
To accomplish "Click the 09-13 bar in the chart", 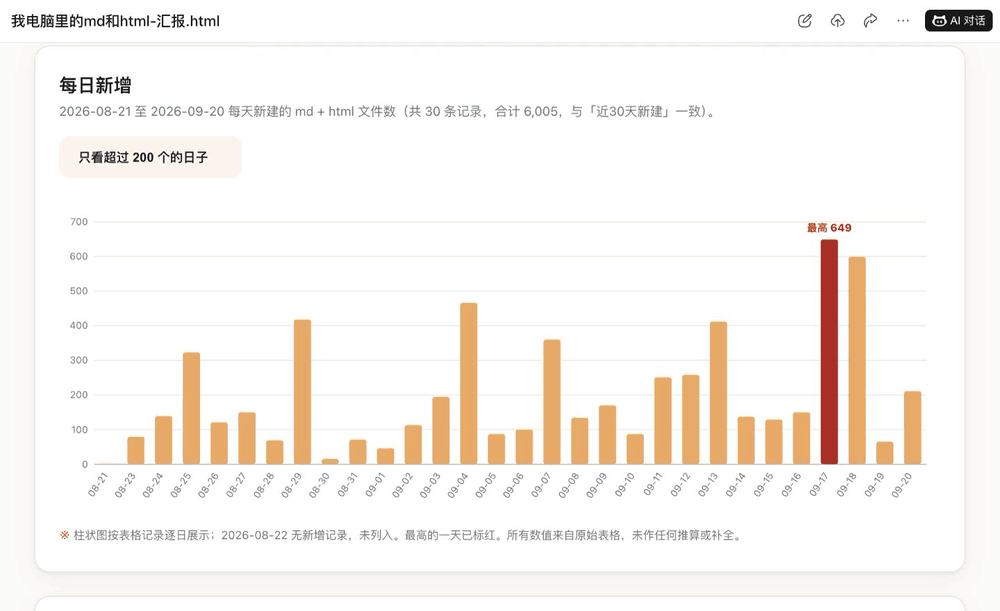I will pyautogui.click(x=718, y=393).
